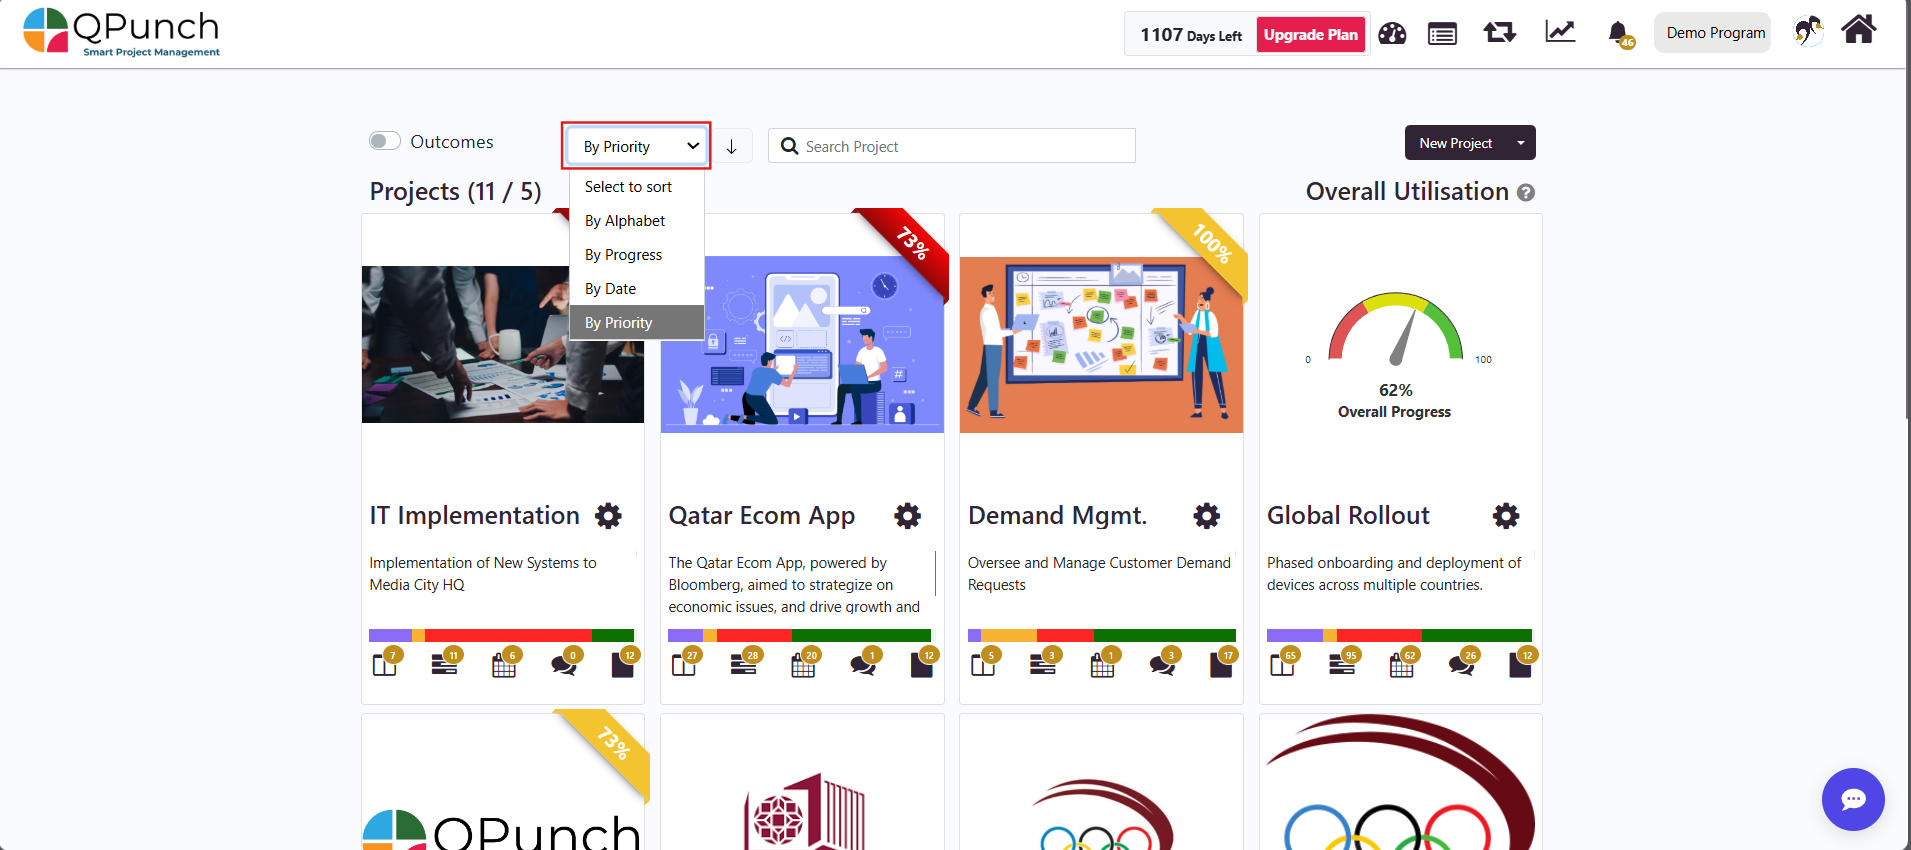Click Demand Mgmt. status color bar

(x=1101, y=635)
